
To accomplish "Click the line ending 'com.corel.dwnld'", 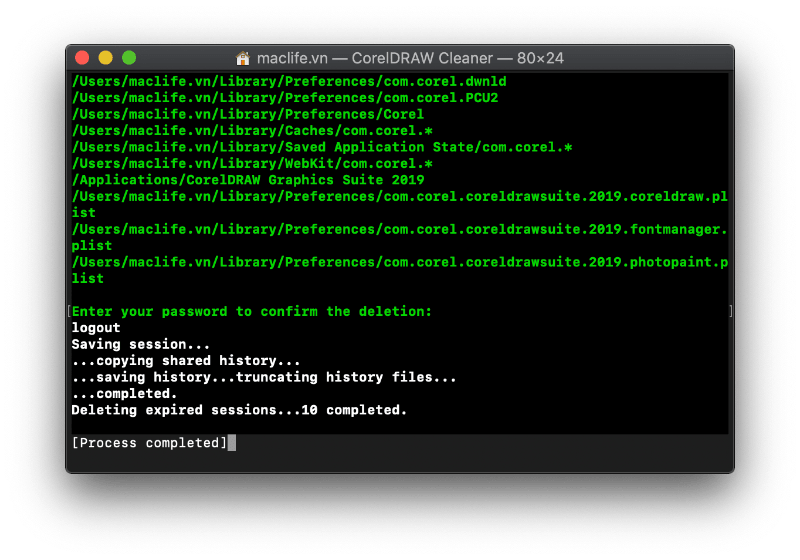I will point(289,82).
